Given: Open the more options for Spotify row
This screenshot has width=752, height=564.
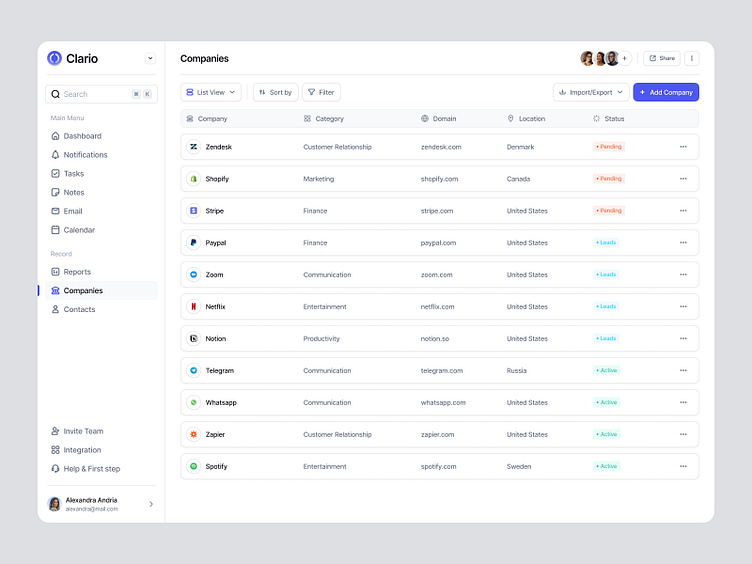Looking at the screenshot, I should pyautogui.click(x=683, y=466).
